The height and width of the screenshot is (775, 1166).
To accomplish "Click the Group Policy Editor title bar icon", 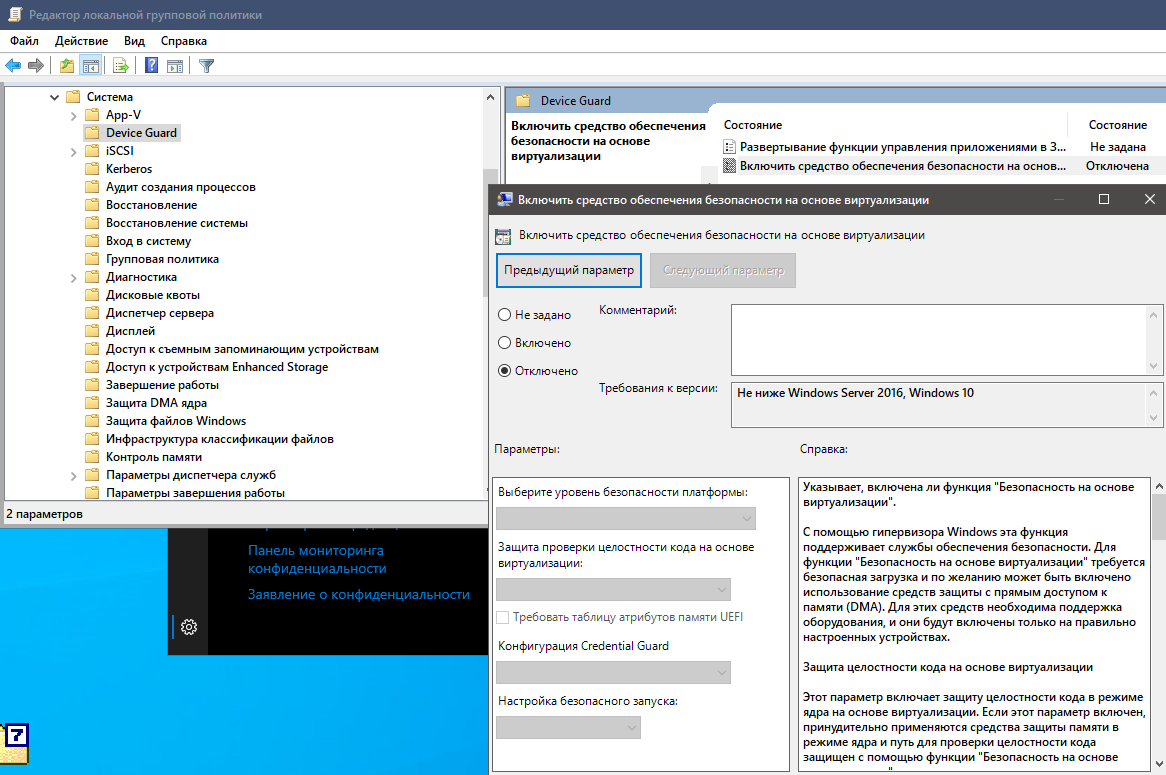I will point(14,14).
